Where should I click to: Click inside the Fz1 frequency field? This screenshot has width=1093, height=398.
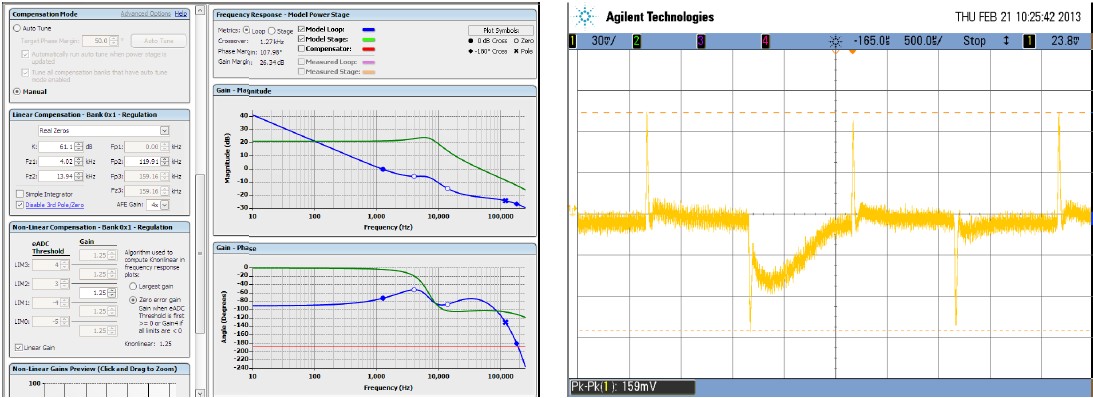pyautogui.click(x=56, y=161)
